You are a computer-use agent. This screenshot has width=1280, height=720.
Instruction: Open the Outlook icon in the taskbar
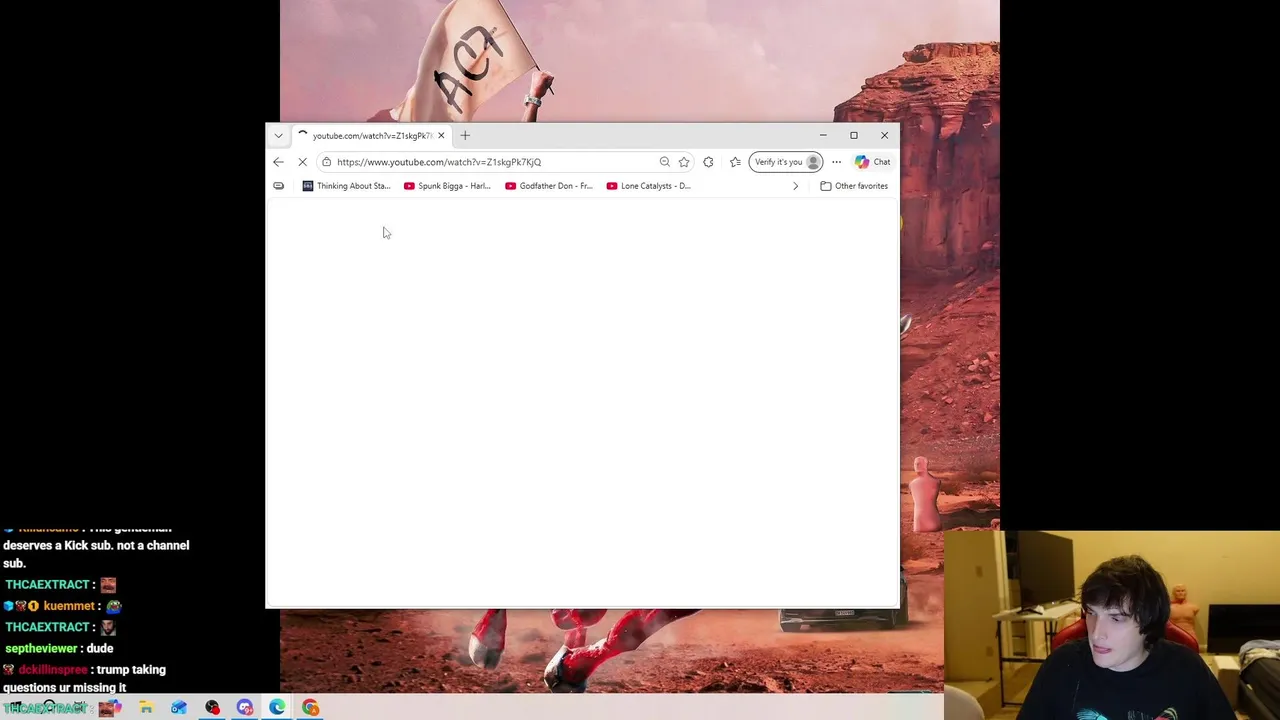179,708
